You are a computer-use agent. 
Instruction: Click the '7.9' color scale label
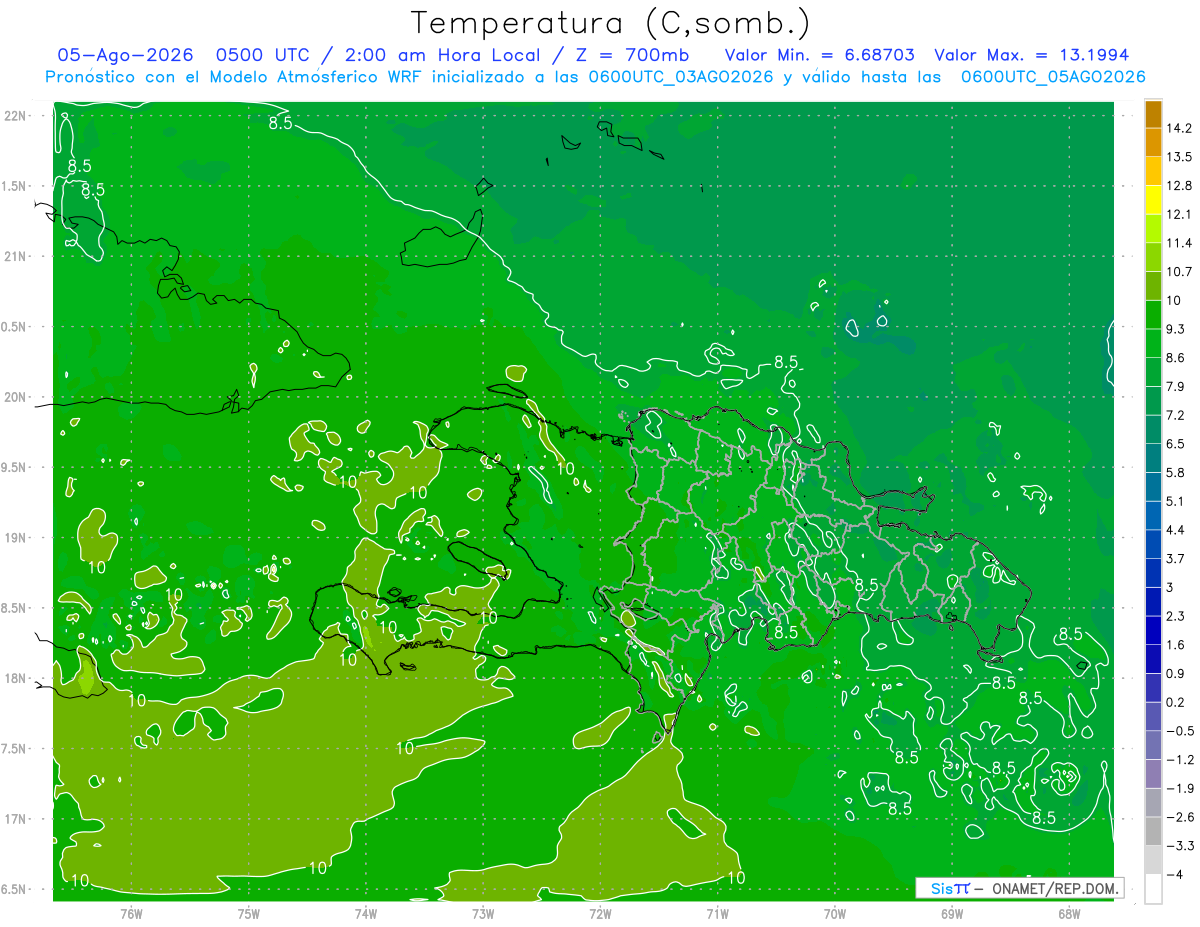coord(1176,386)
